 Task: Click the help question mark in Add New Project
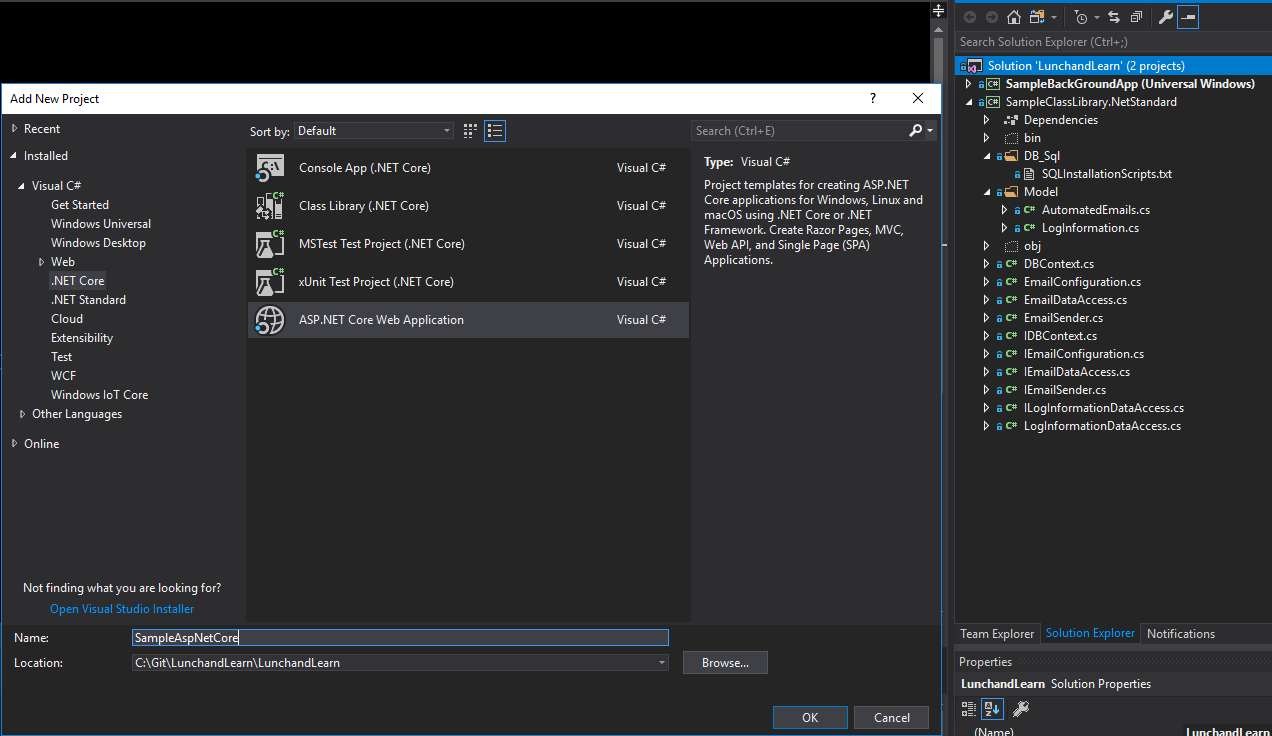(x=873, y=98)
